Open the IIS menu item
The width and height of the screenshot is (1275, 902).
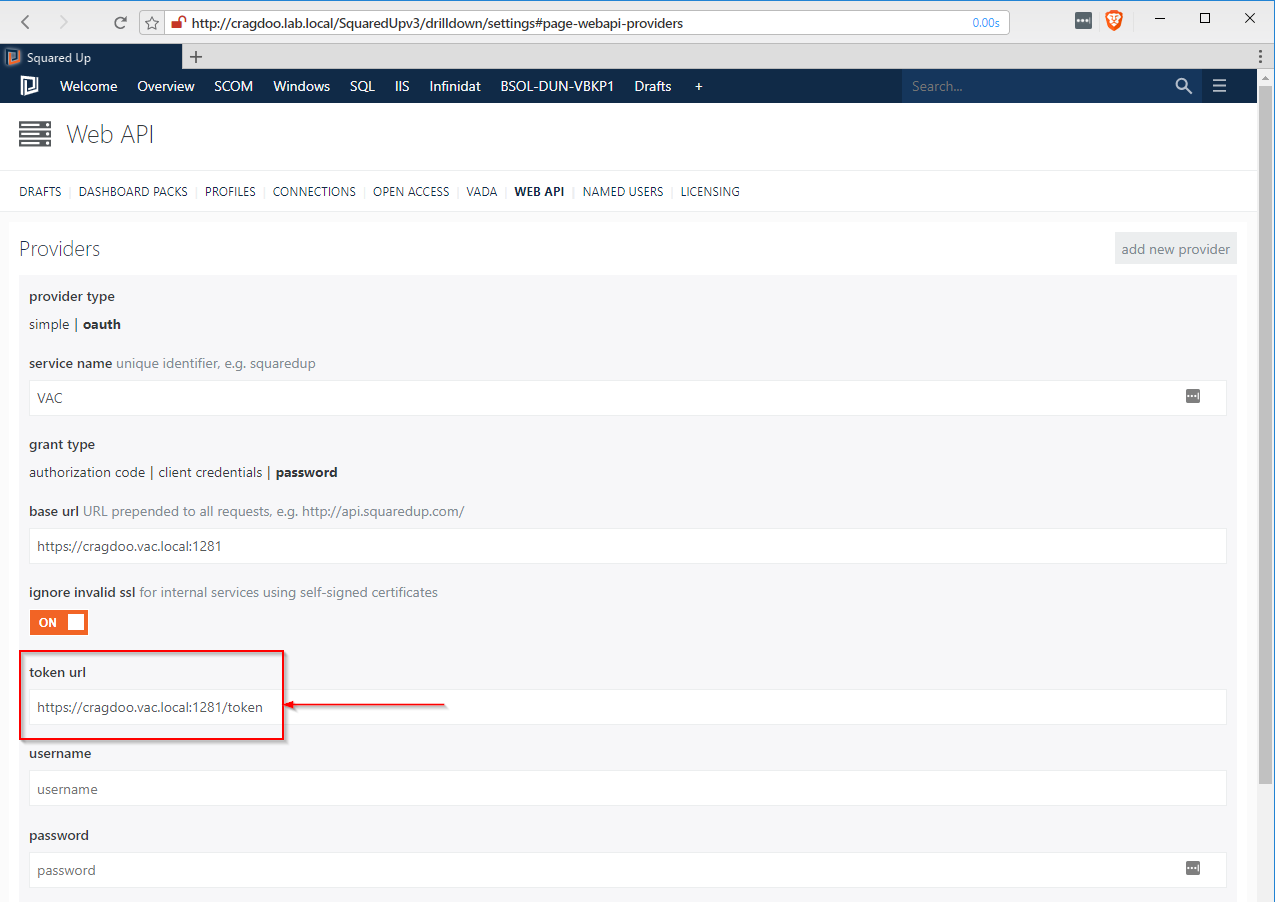tap(402, 86)
